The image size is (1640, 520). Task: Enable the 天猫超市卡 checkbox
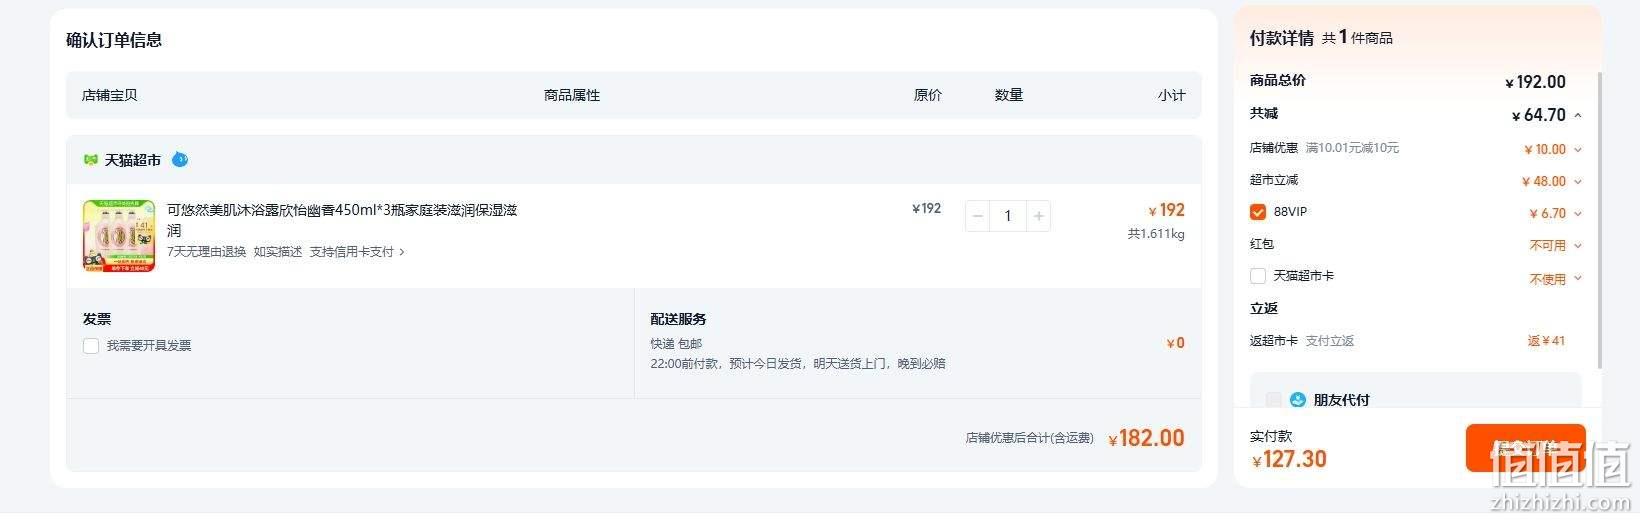[x=1258, y=276]
